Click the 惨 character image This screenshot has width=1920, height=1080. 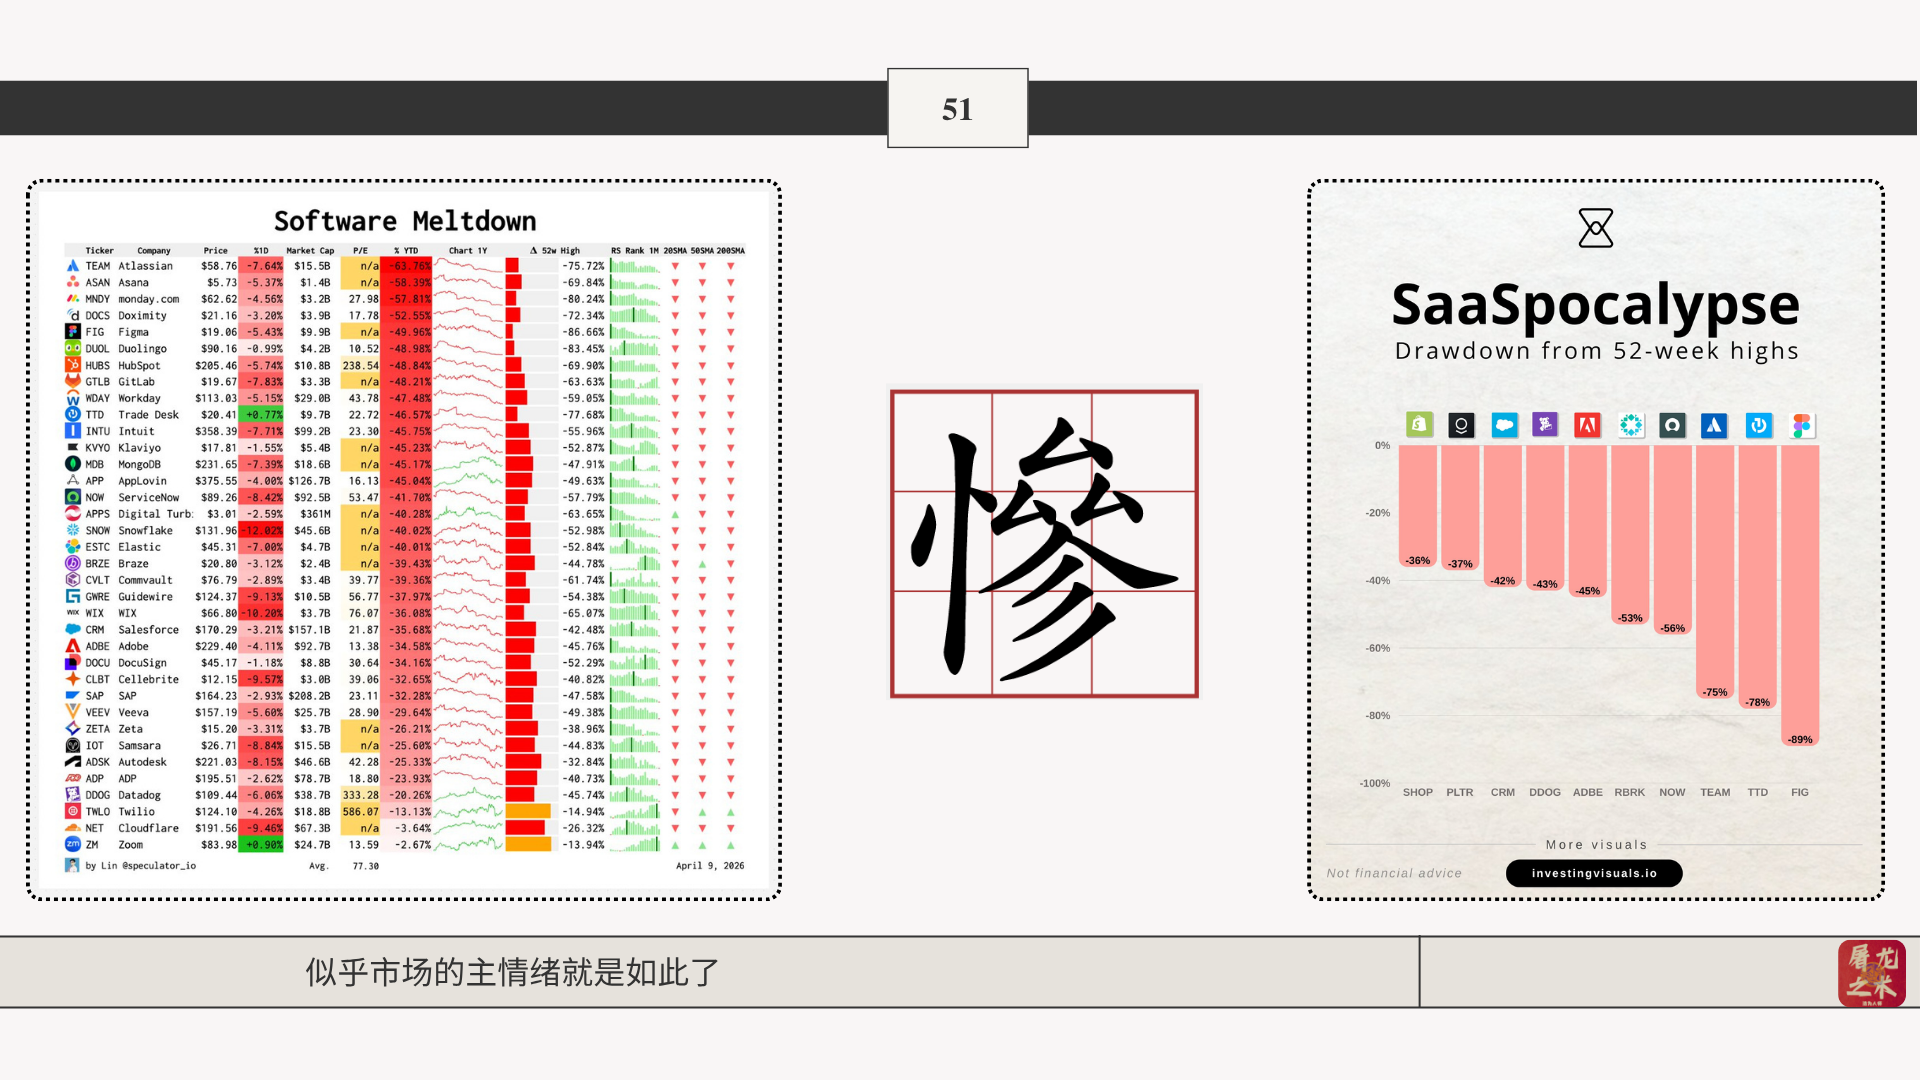click(1044, 544)
